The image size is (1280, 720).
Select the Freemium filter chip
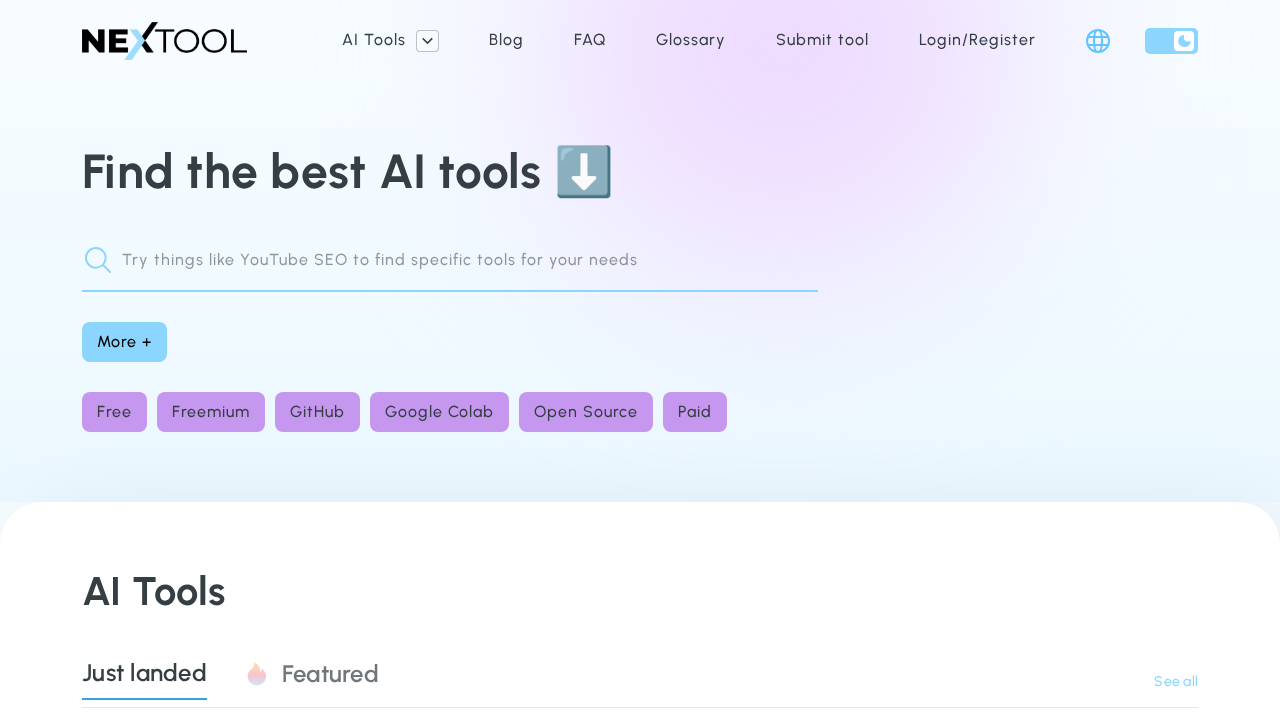tap(210, 411)
